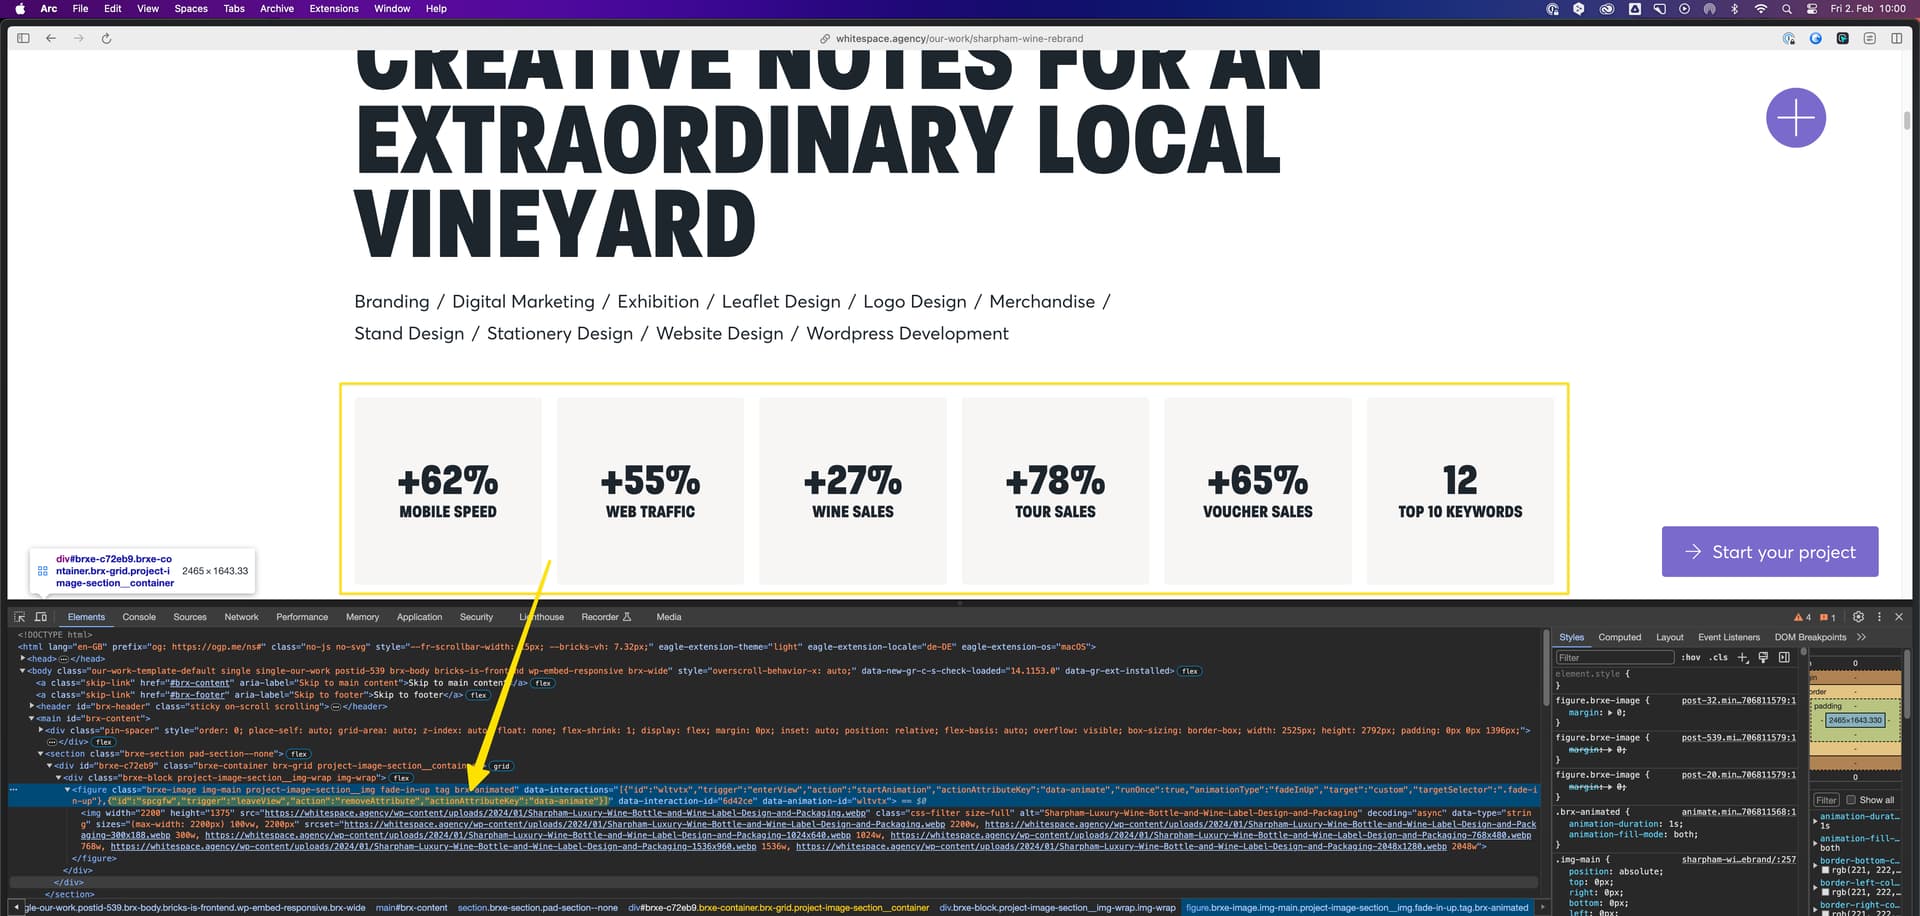
Task: Enable the Show all checkbox
Action: (x=1851, y=800)
